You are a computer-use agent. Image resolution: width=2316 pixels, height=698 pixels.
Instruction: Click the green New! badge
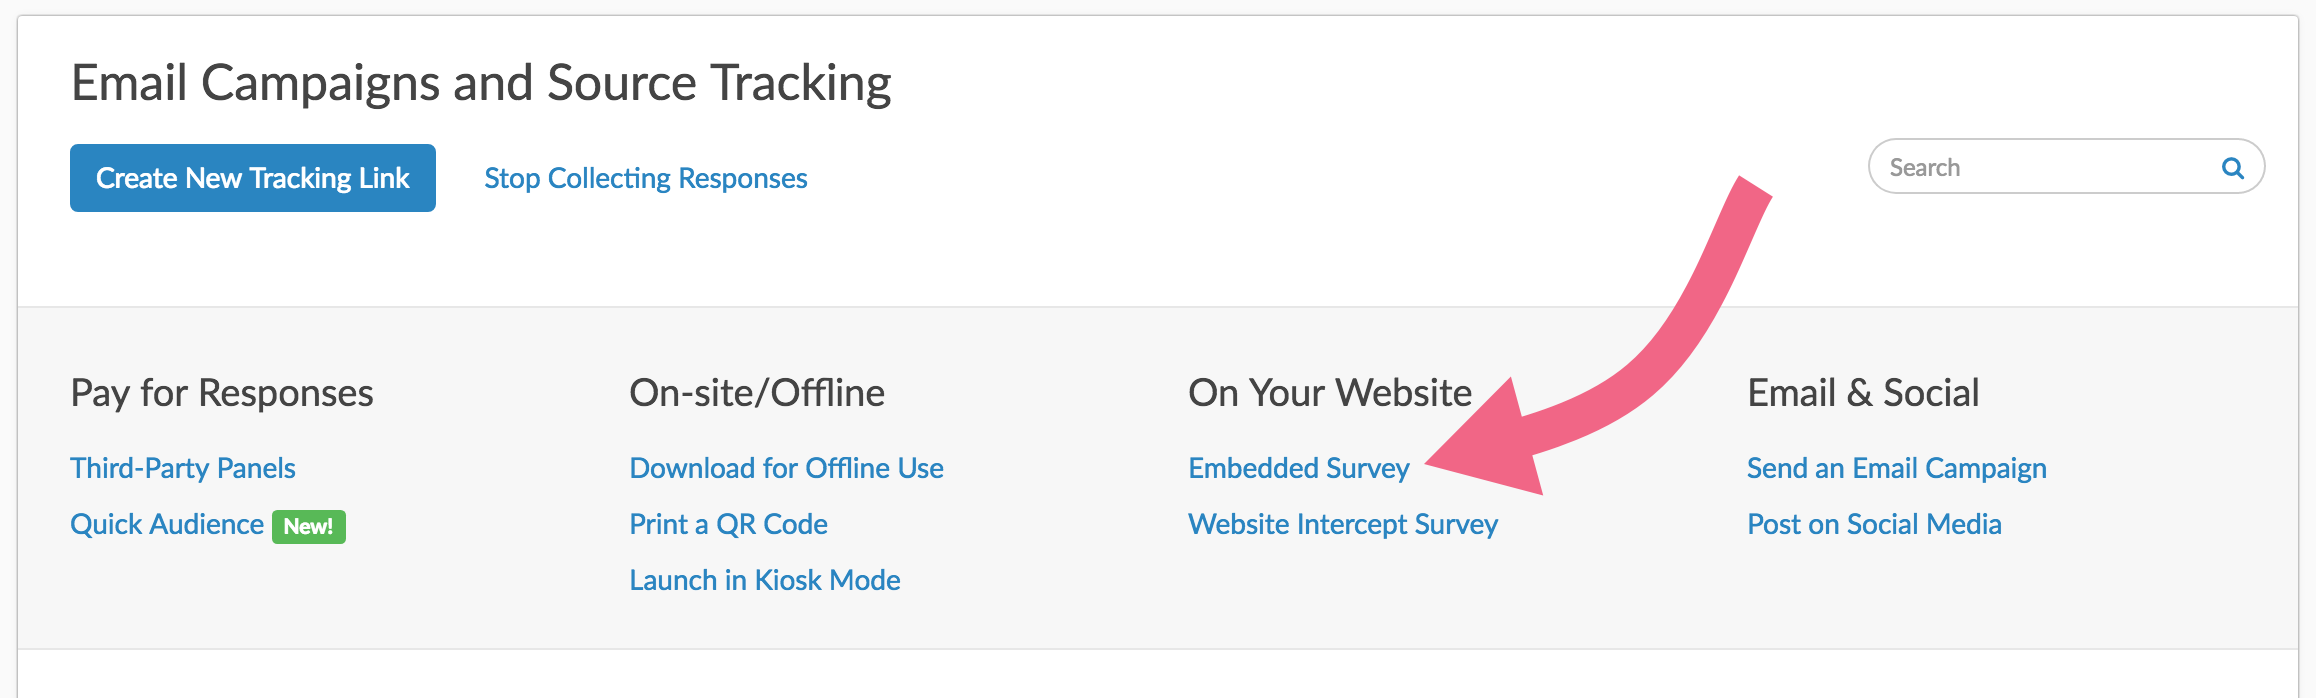point(308,526)
